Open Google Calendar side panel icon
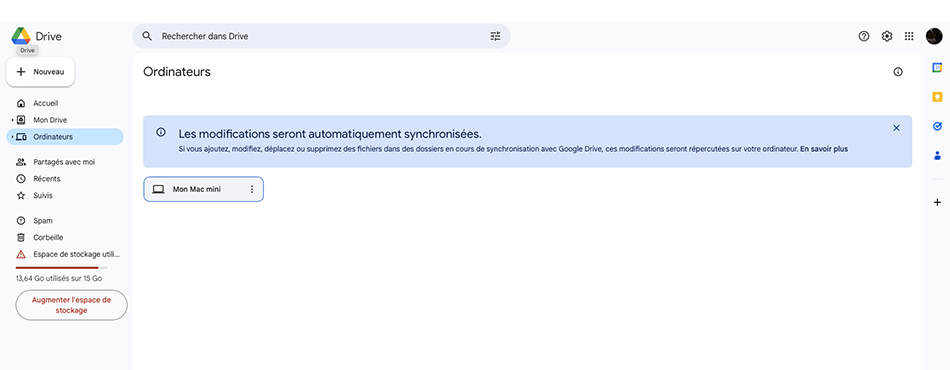Image resolution: width=950 pixels, height=370 pixels. pyautogui.click(x=937, y=68)
